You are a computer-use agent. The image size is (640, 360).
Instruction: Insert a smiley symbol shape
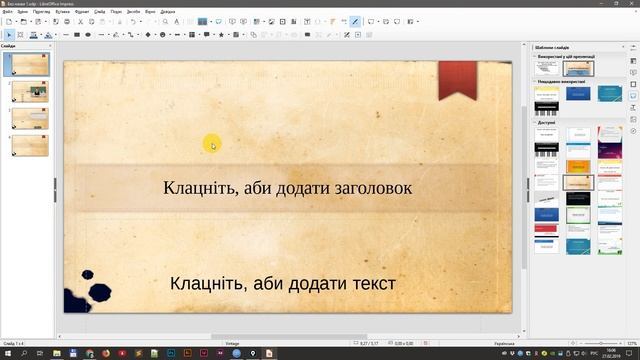coord(162,35)
